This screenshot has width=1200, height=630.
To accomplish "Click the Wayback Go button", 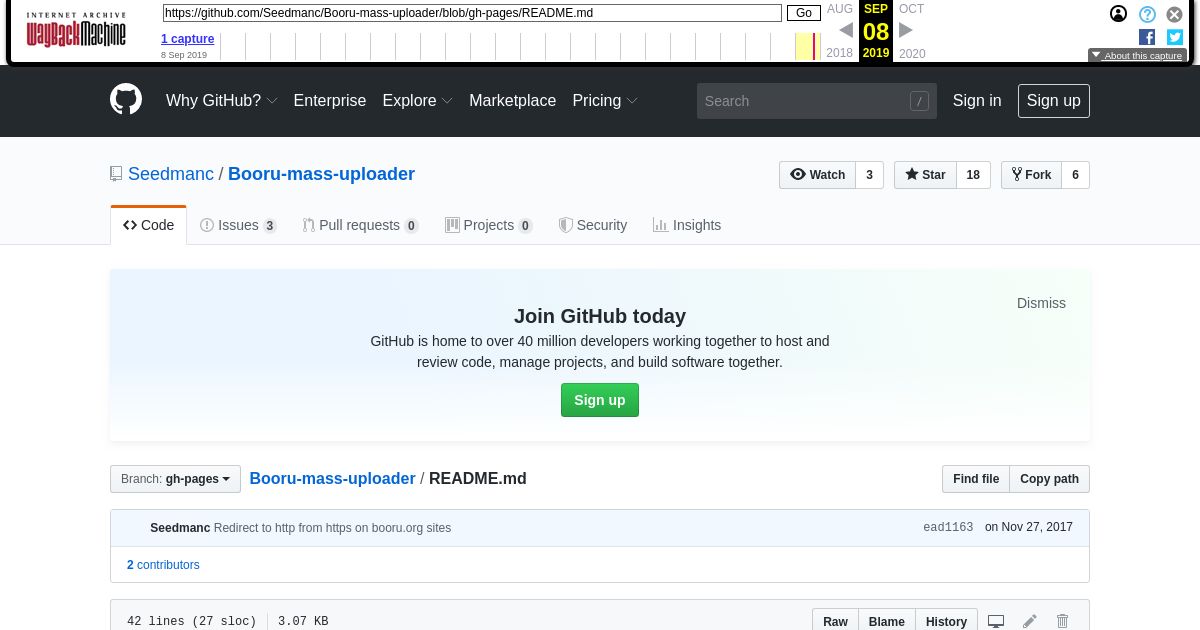I will (804, 13).
